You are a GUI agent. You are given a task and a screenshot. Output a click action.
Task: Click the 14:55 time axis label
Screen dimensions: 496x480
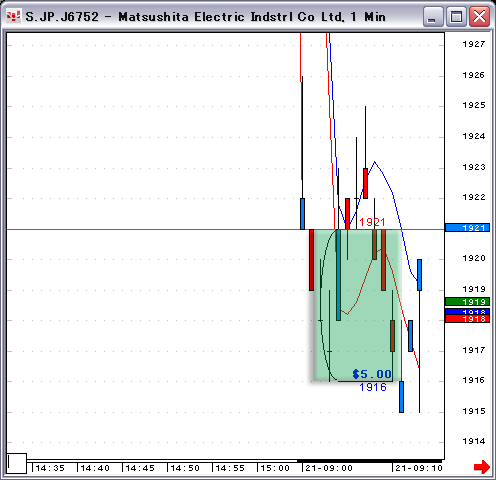tap(230, 468)
